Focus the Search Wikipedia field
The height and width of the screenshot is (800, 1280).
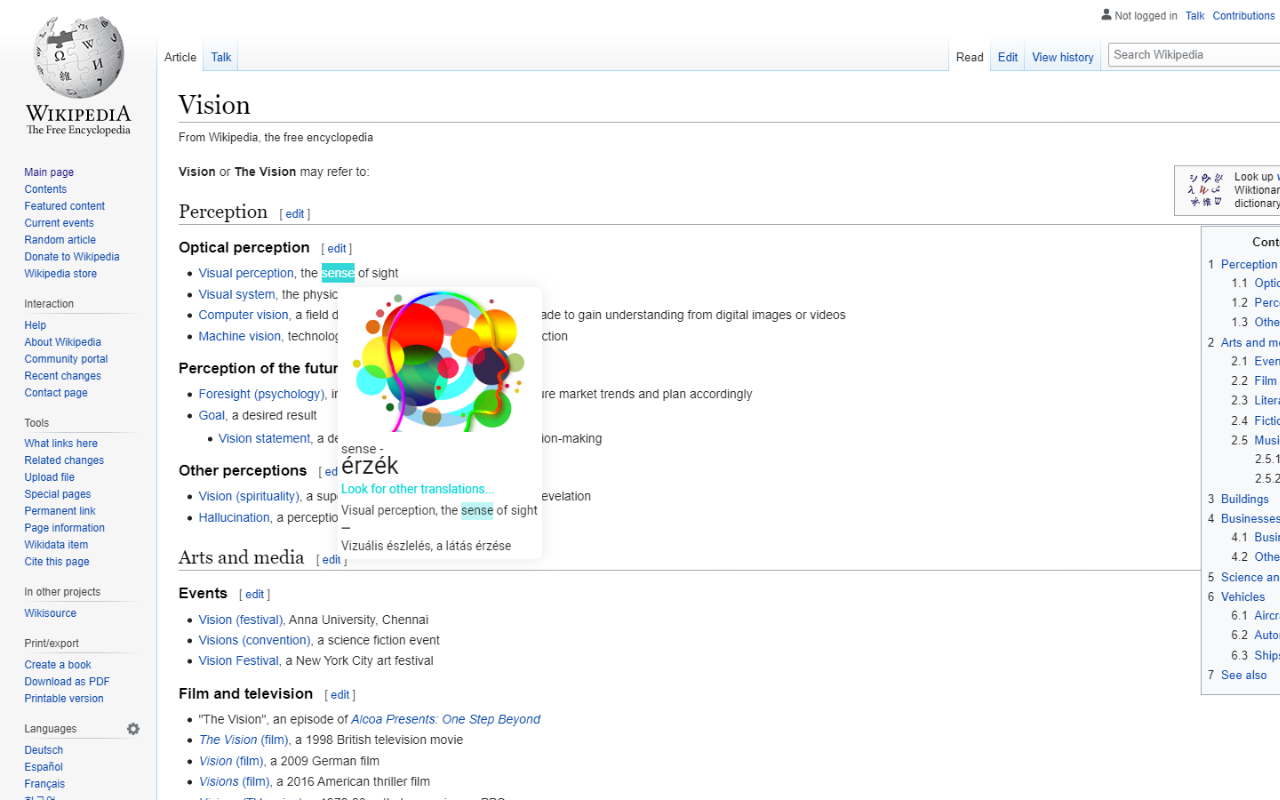pos(1194,55)
